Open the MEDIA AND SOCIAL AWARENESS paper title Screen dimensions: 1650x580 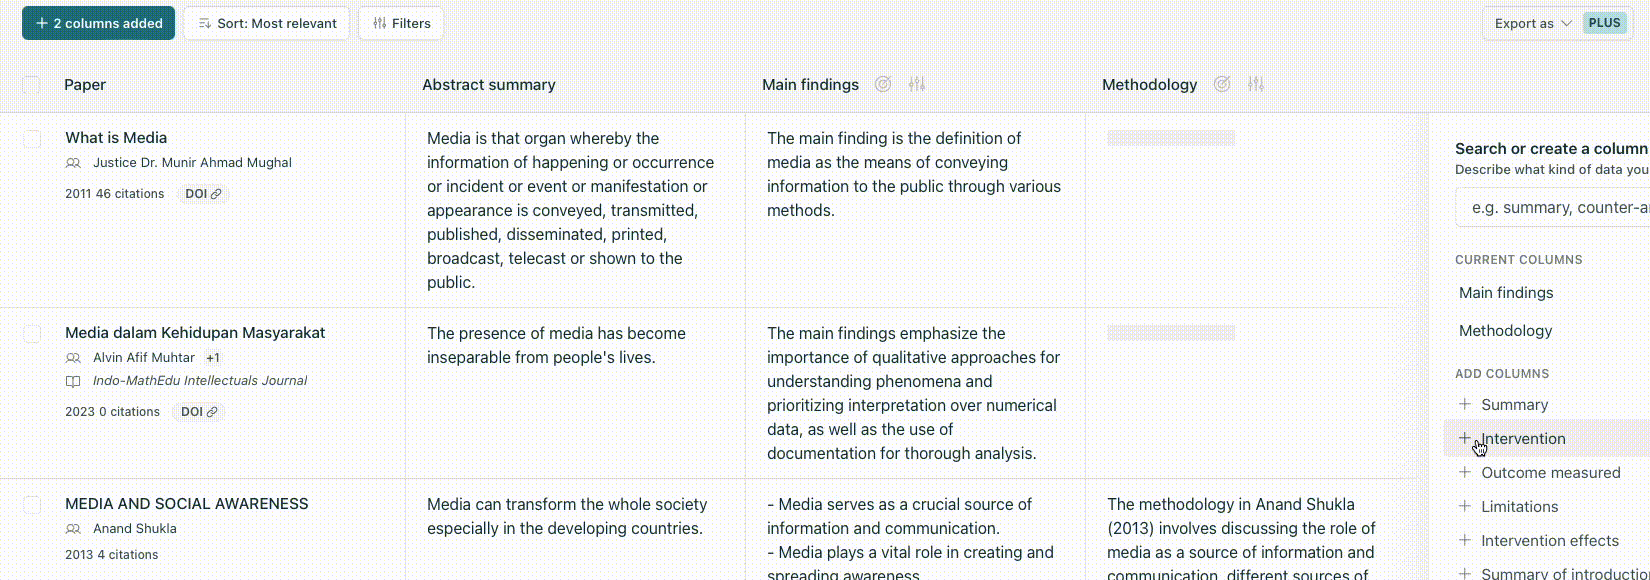(187, 504)
